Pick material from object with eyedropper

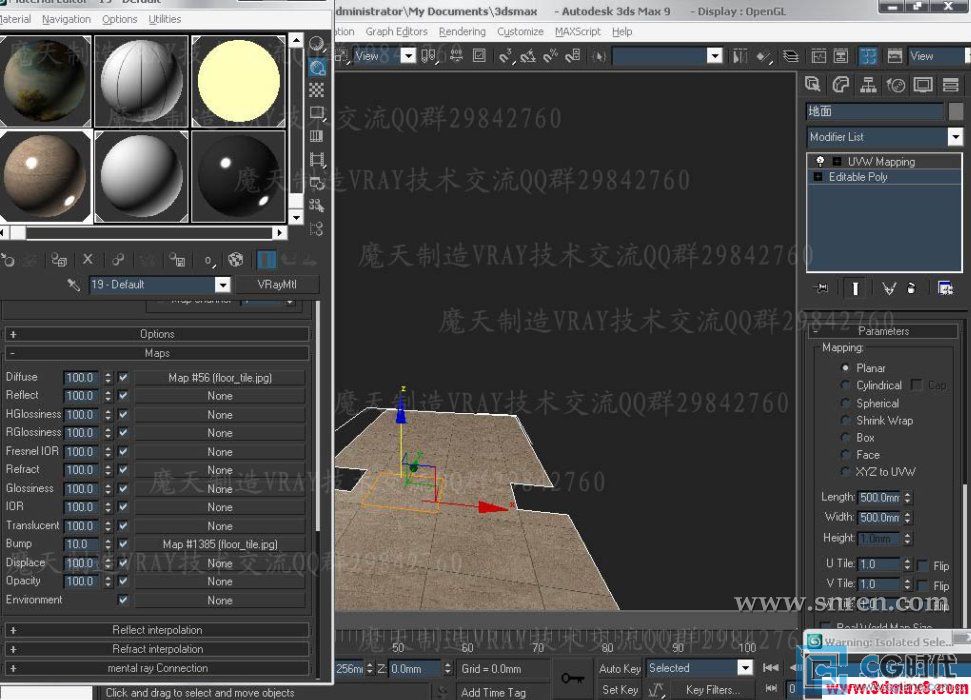73,285
